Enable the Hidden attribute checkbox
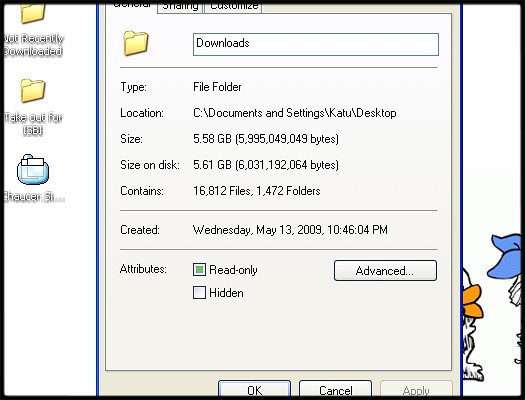 (199, 293)
